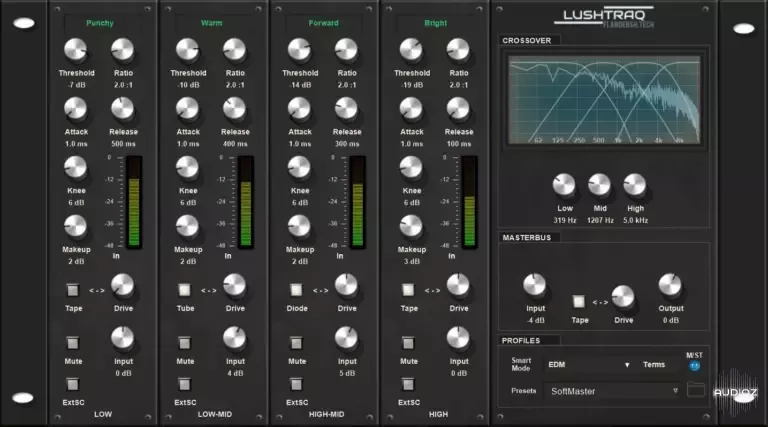
Task: Click the LOW-MID Knee knob
Action: [x=187, y=168]
